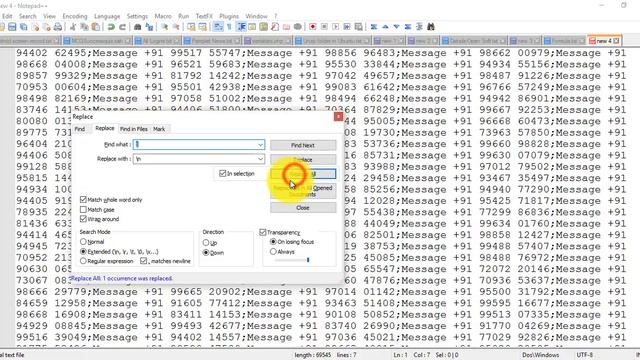Screen dimensions: 640x360
Task: Click the Redo arrow icon
Action: coord(122,27)
